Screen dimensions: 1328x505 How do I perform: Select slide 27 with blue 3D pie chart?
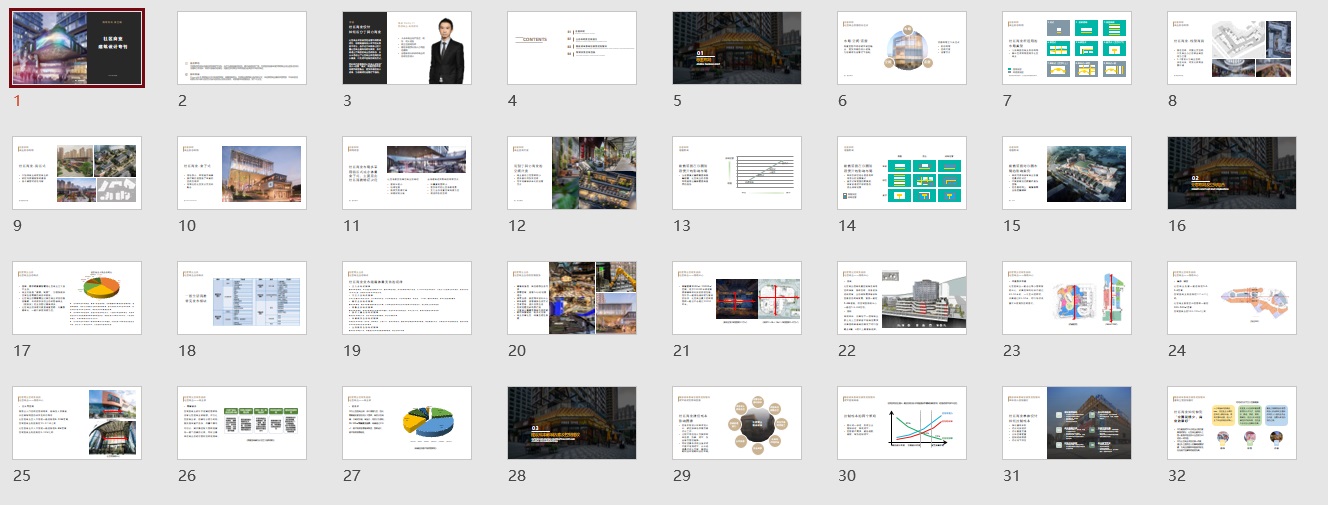pos(407,423)
